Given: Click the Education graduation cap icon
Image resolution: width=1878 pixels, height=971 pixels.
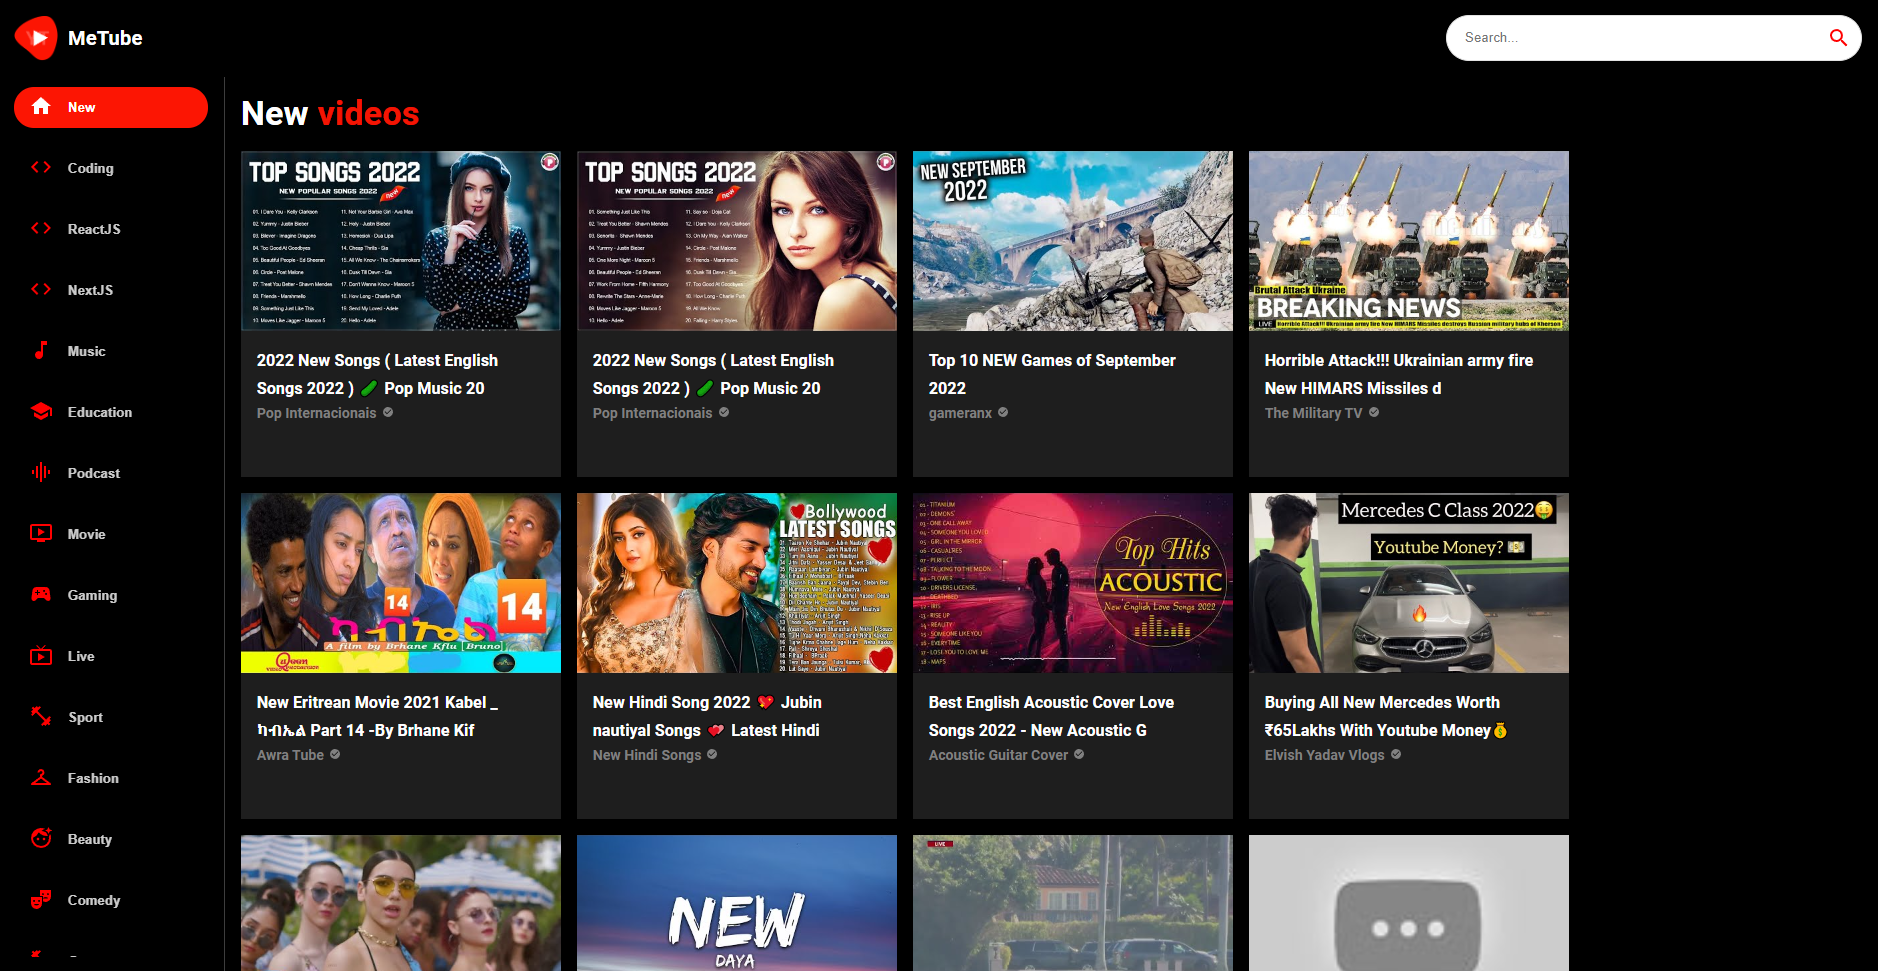Looking at the screenshot, I should tap(41, 412).
